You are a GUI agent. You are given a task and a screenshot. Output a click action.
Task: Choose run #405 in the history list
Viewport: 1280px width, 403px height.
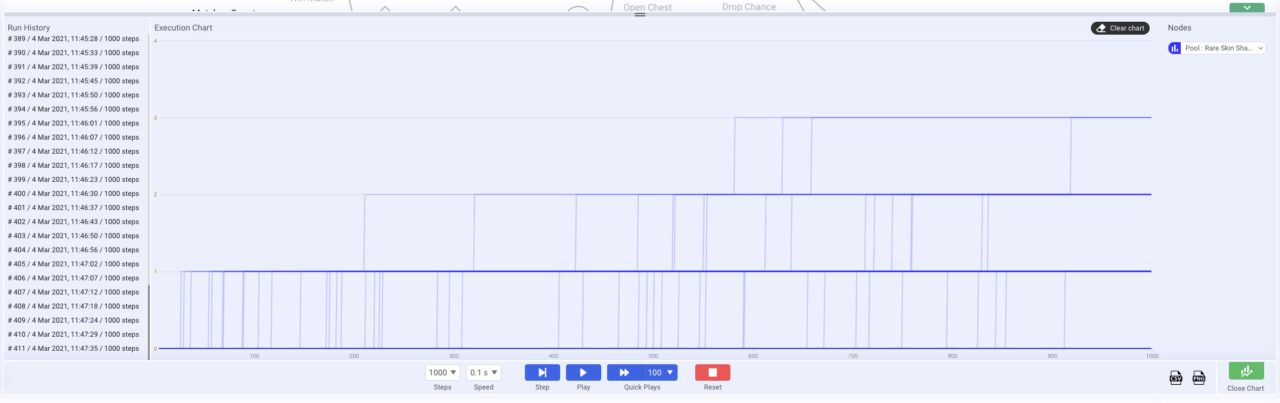coord(74,264)
